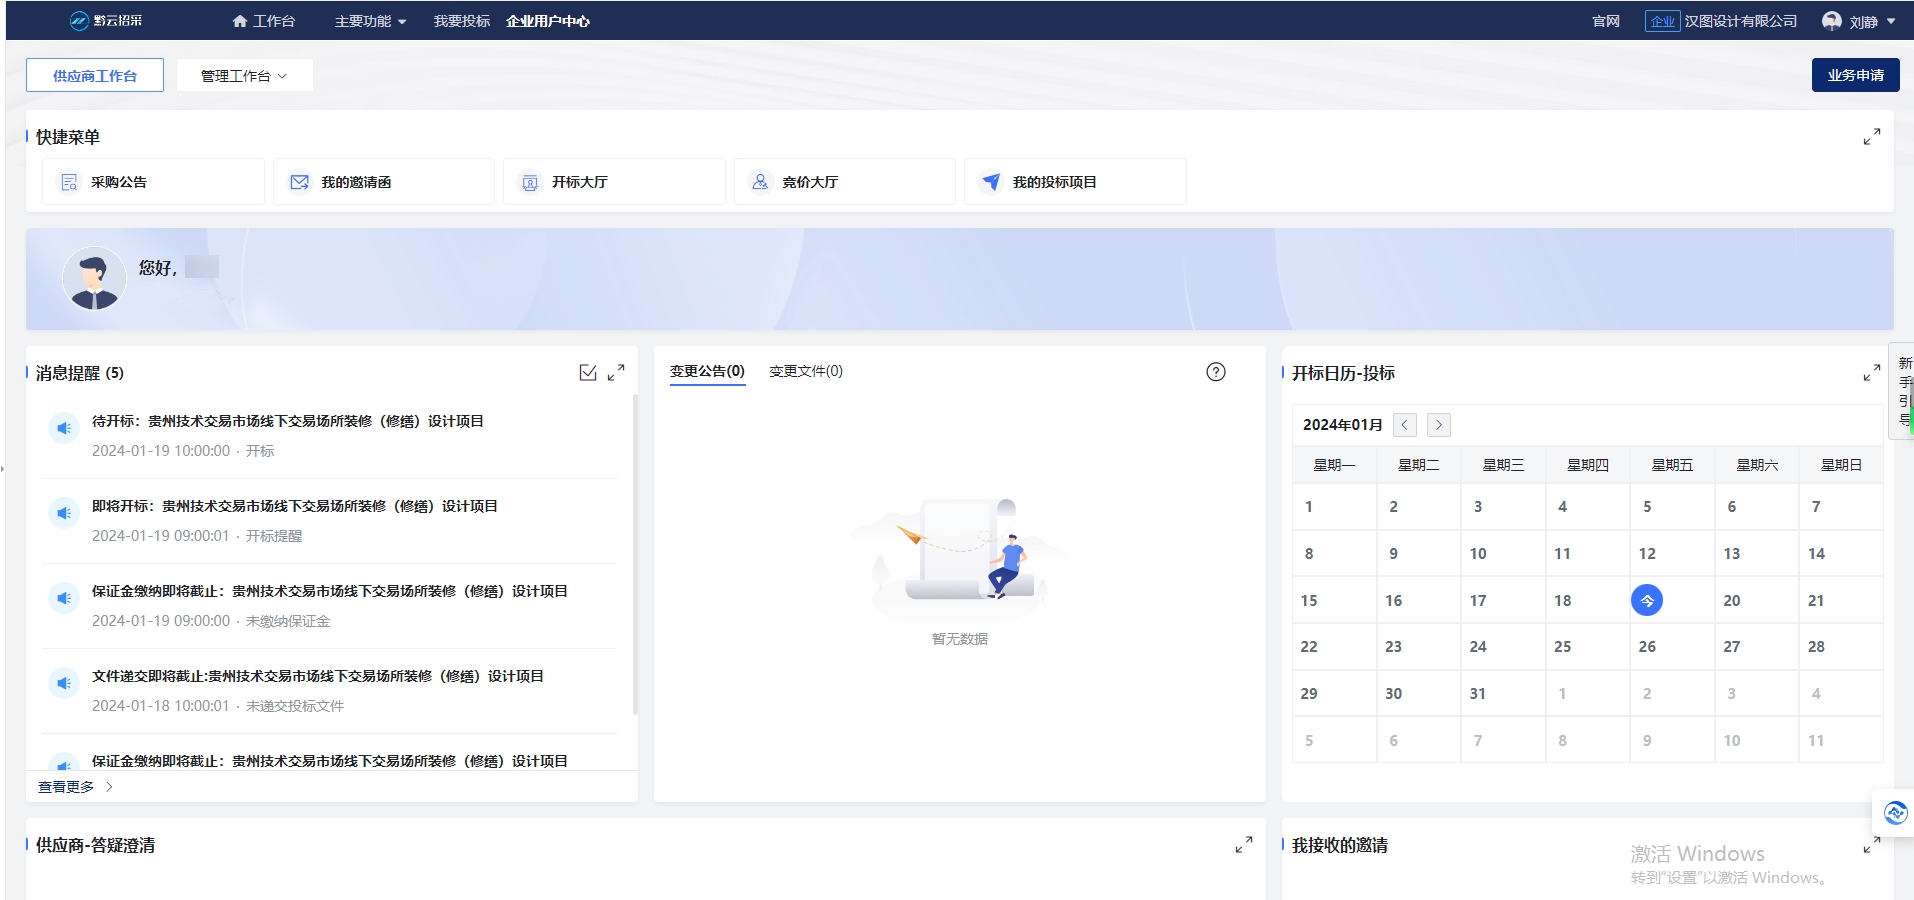
Task: Click the 业务申请 button
Action: click(x=1854, y=74)
